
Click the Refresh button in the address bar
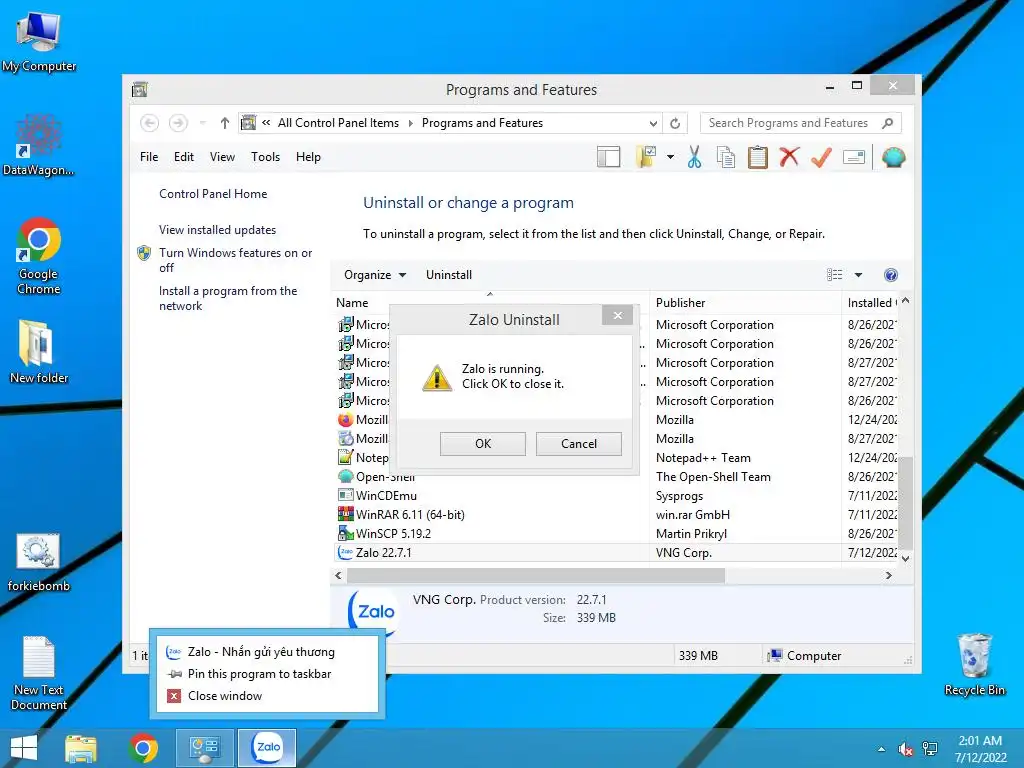(x=675, y=123)
